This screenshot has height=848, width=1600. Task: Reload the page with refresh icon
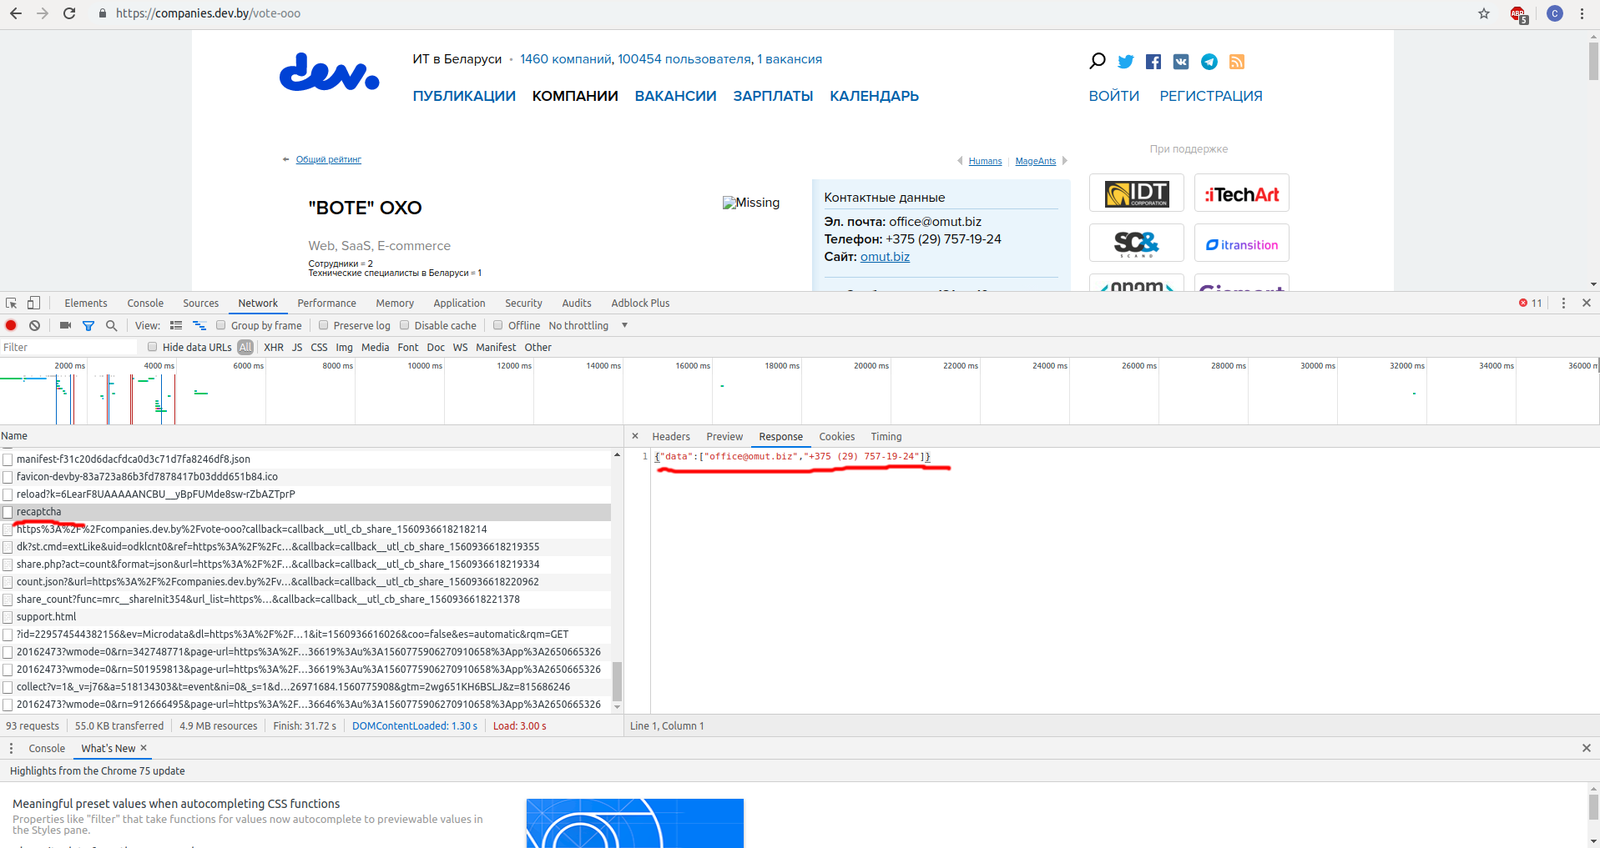click(69, 13)
